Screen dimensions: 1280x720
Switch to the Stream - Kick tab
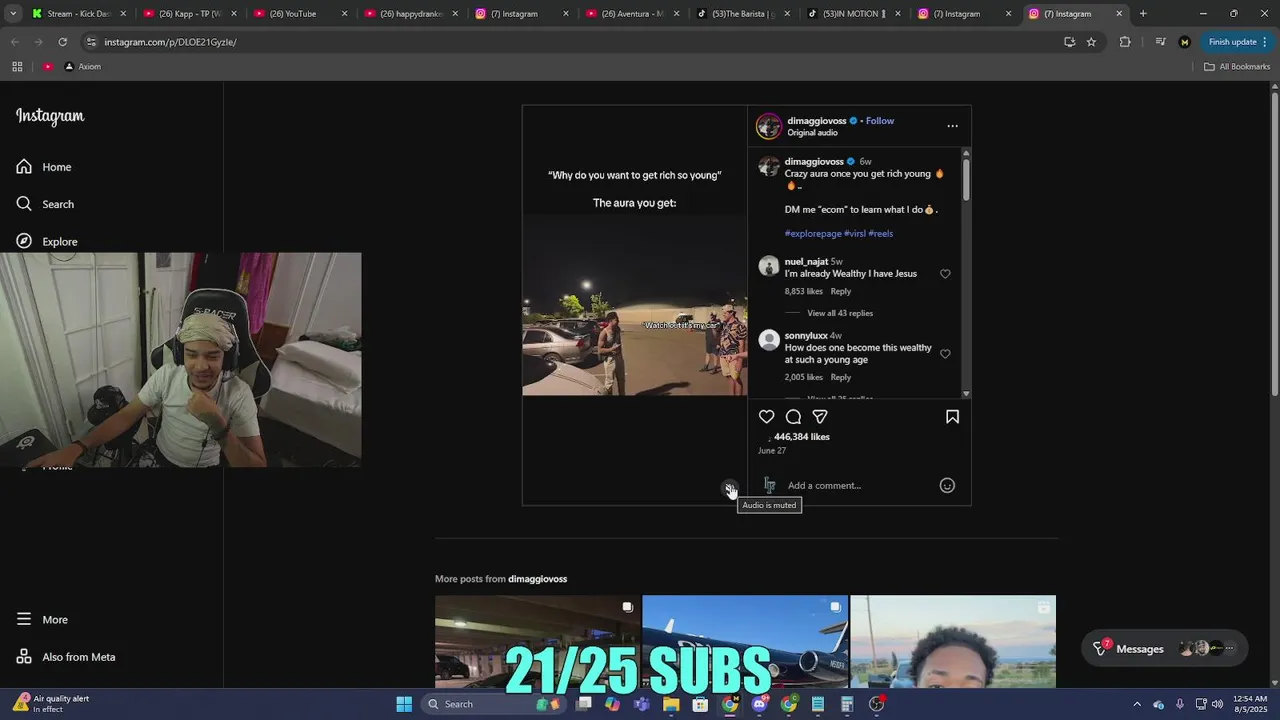pos(77,14)
